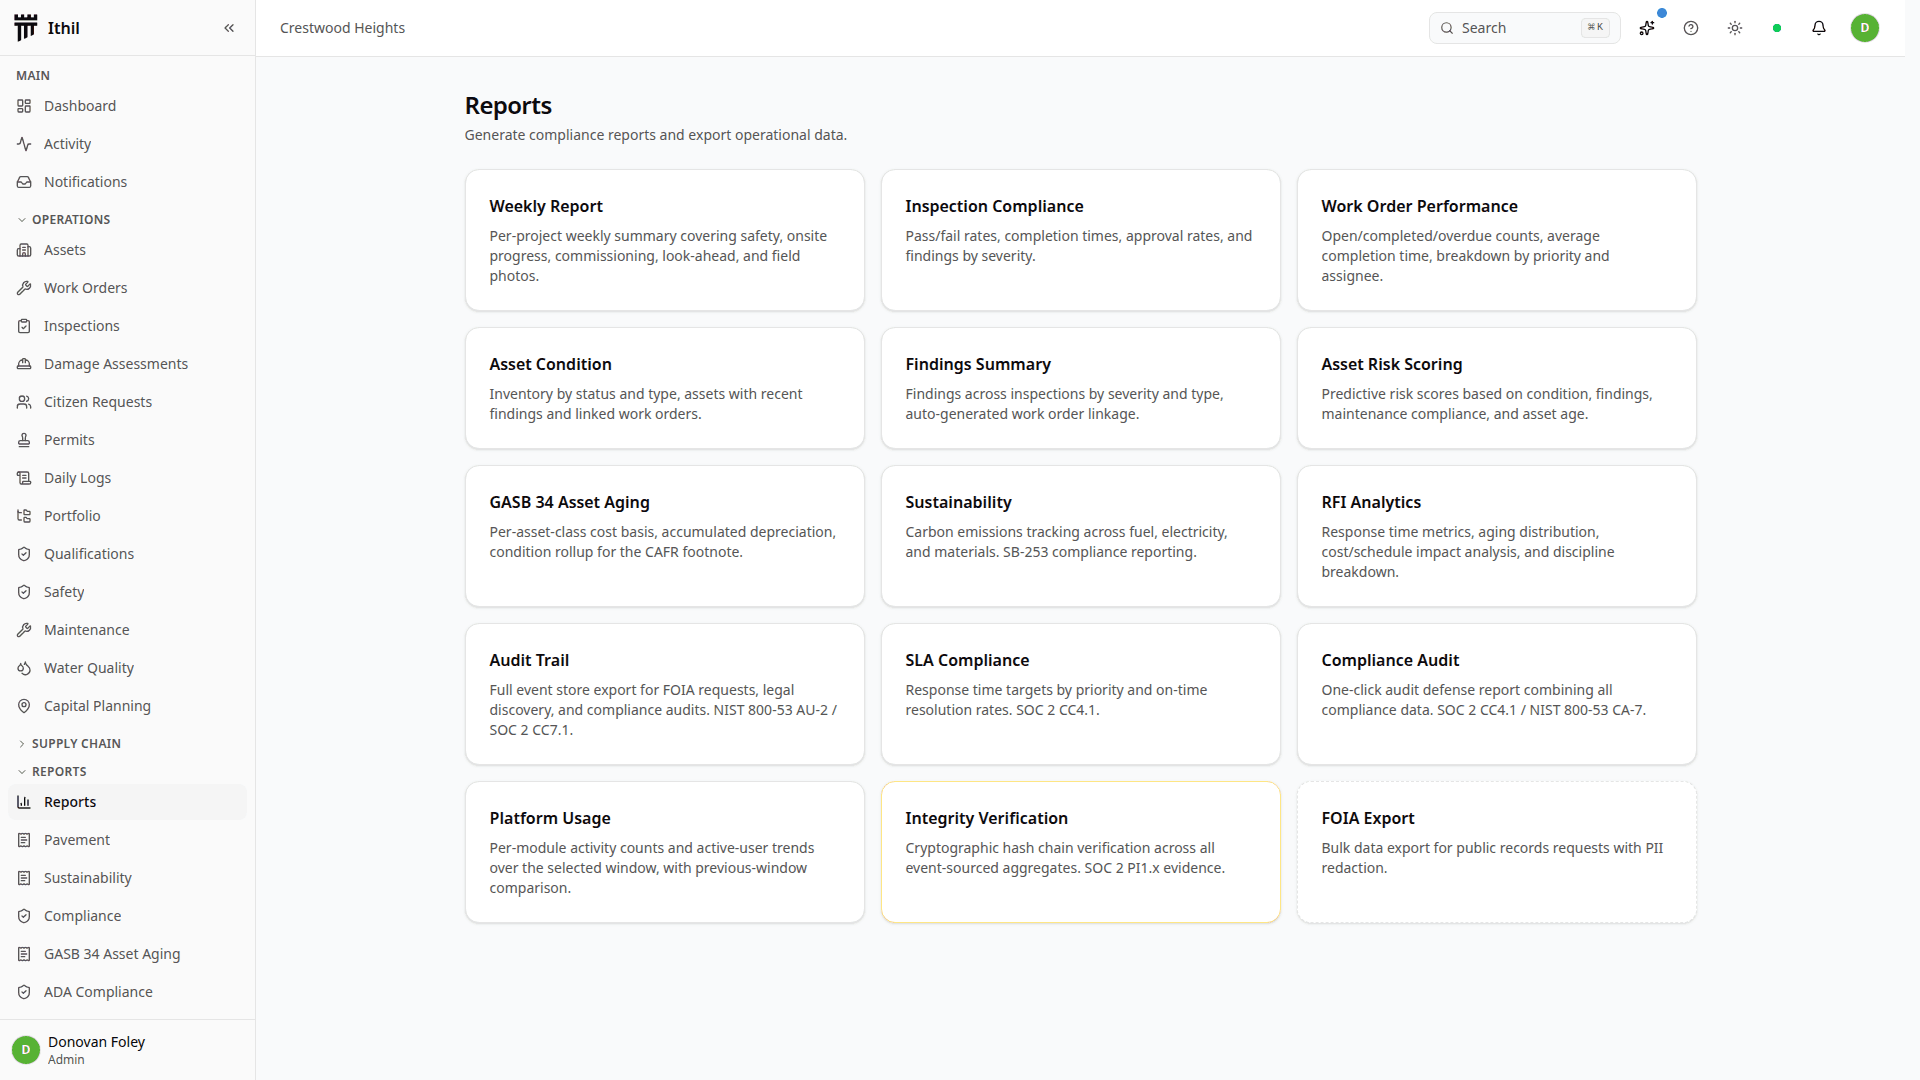This screenshot has width=1920, height=1080.
Task: Open the notification bell icon
Action: [1819, 28]
